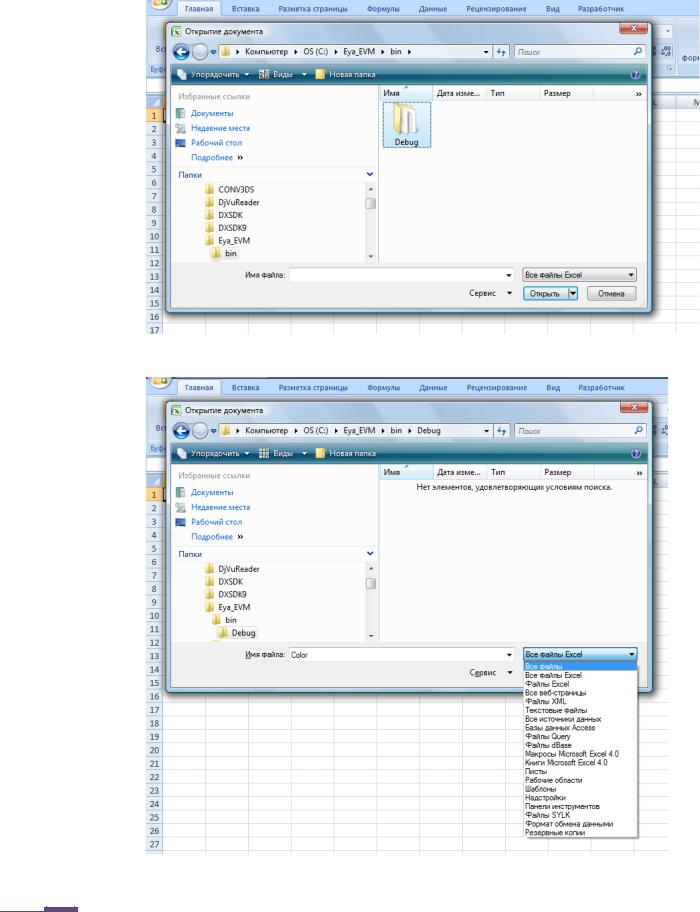The image size is (700, 912).
Task: Click the Открыть button
Action: pos(544,294)
